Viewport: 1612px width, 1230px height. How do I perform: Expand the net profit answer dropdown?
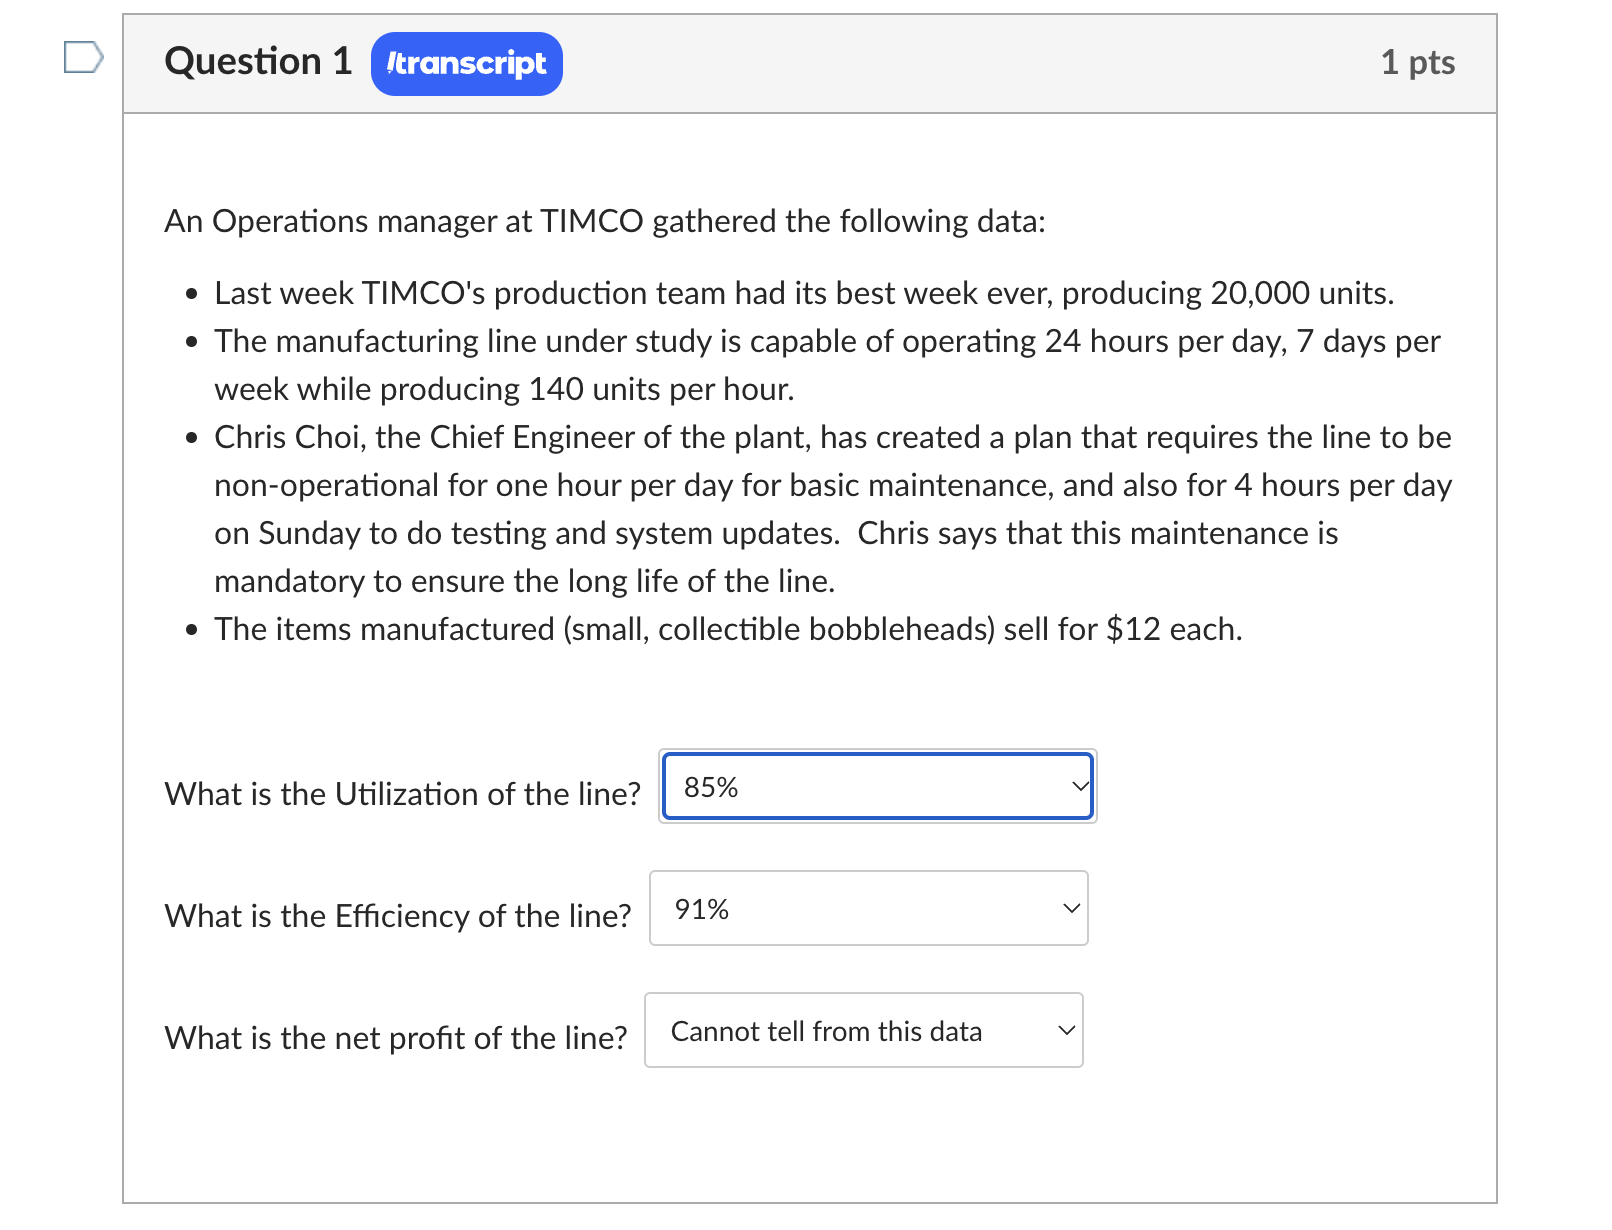(864, 1030)
